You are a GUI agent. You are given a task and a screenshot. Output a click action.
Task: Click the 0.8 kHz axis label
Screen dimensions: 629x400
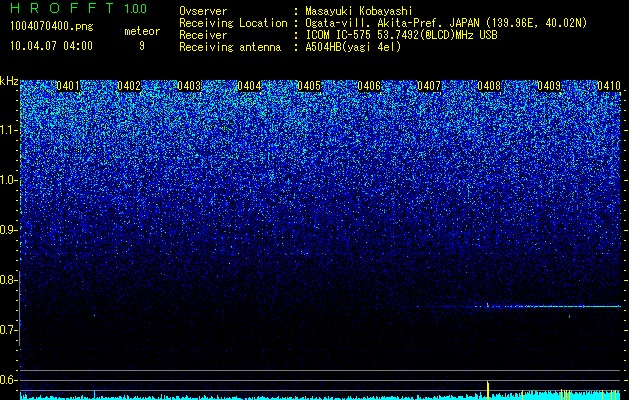click(x=8, y=280)
